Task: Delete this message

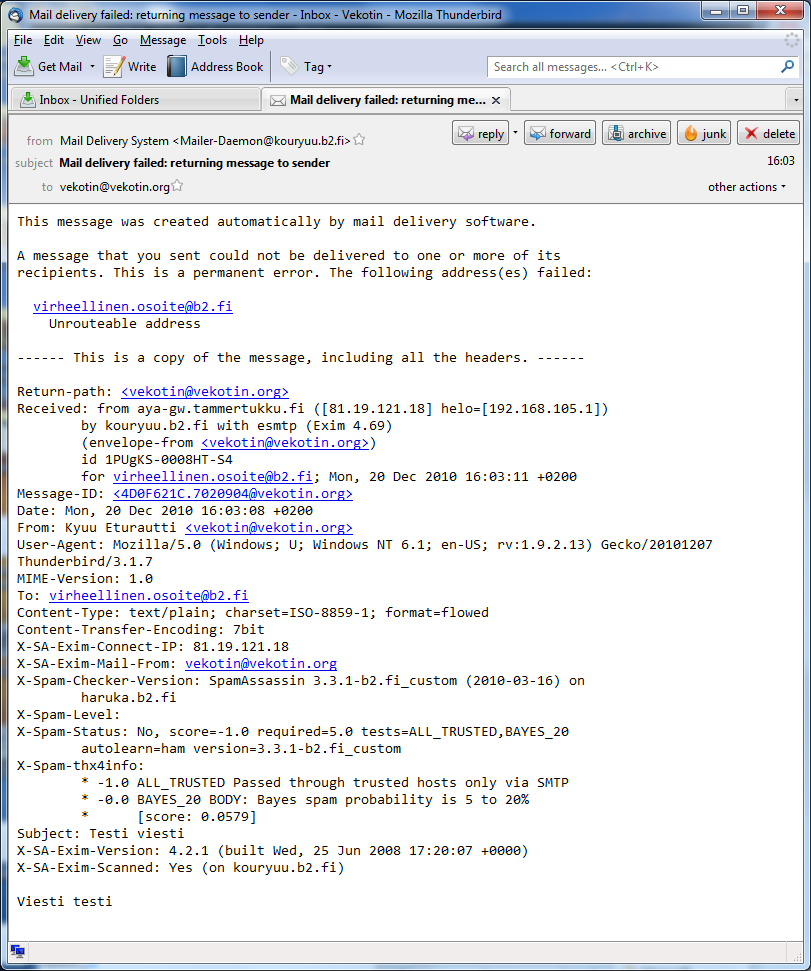Action: pyautogui.click(x=769, y=134)
